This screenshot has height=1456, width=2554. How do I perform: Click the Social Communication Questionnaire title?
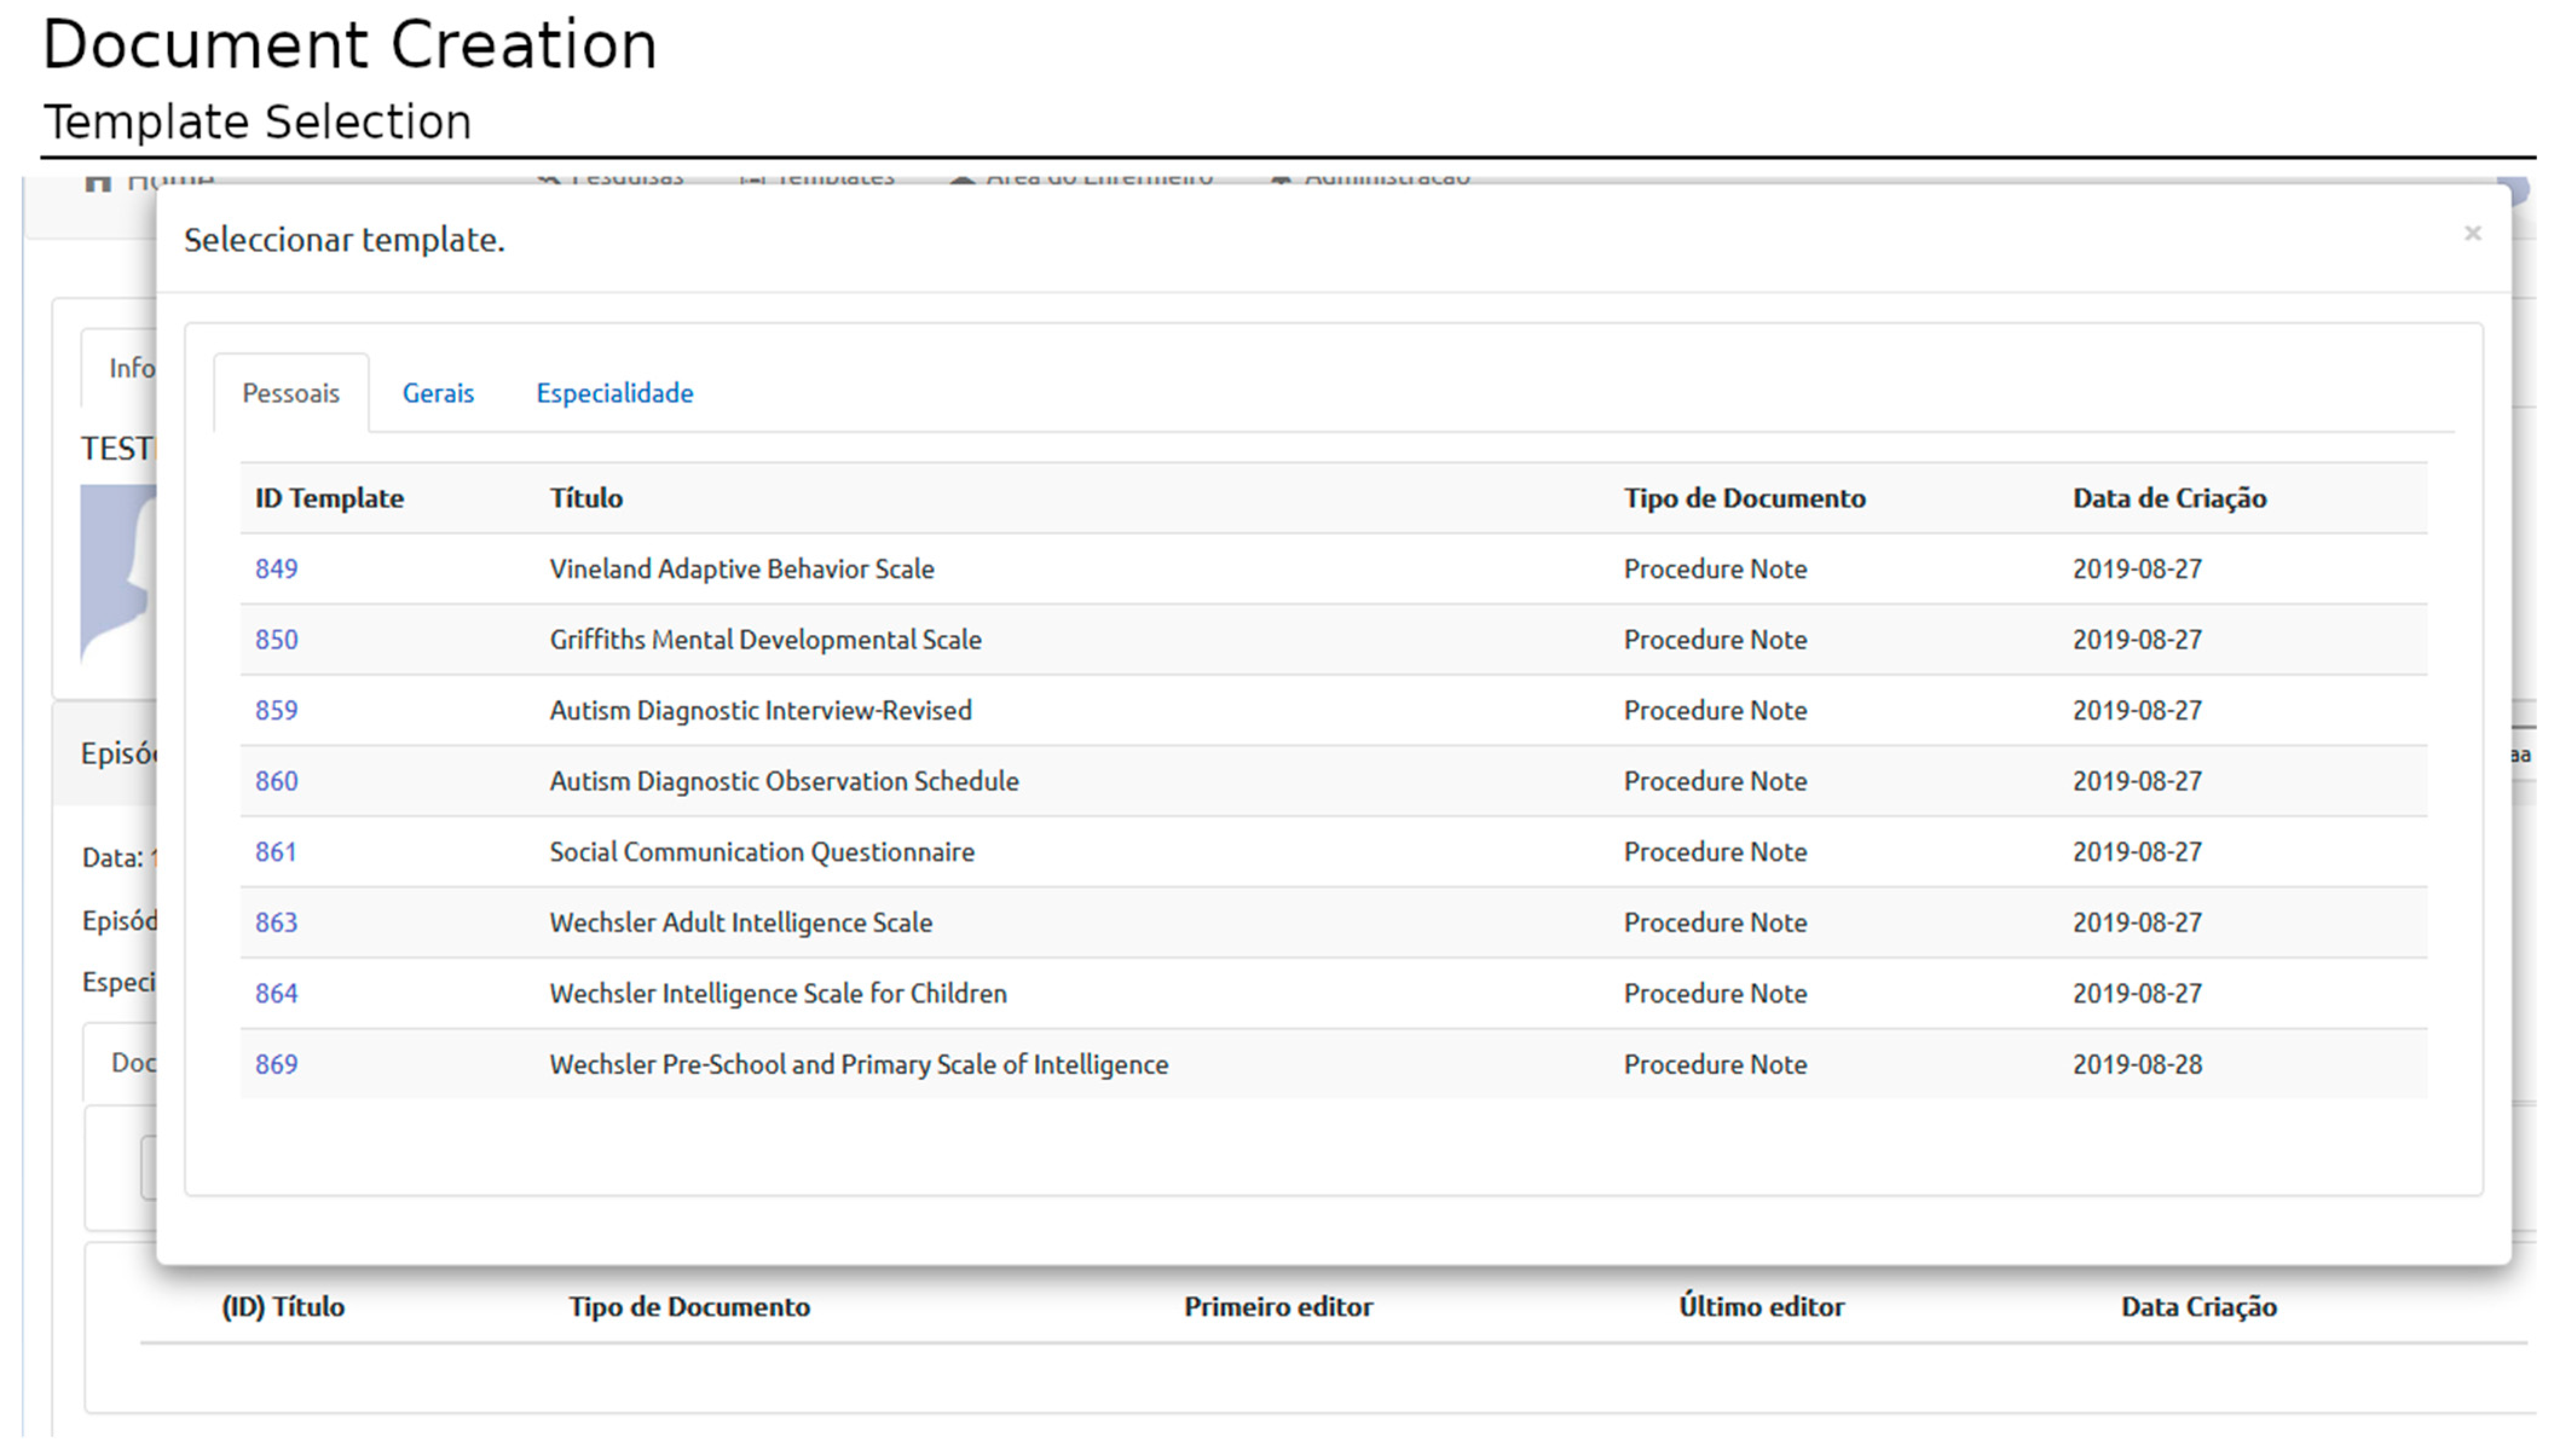pos(761,852)
